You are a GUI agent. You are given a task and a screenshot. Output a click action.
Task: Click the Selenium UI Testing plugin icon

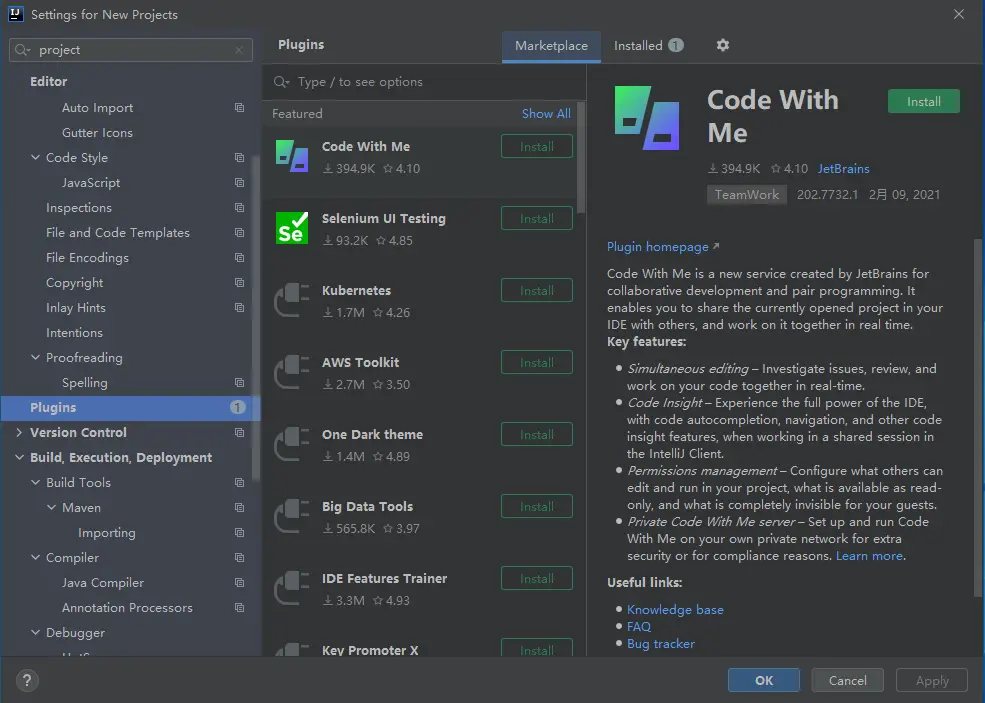click(x=292, y=228)
